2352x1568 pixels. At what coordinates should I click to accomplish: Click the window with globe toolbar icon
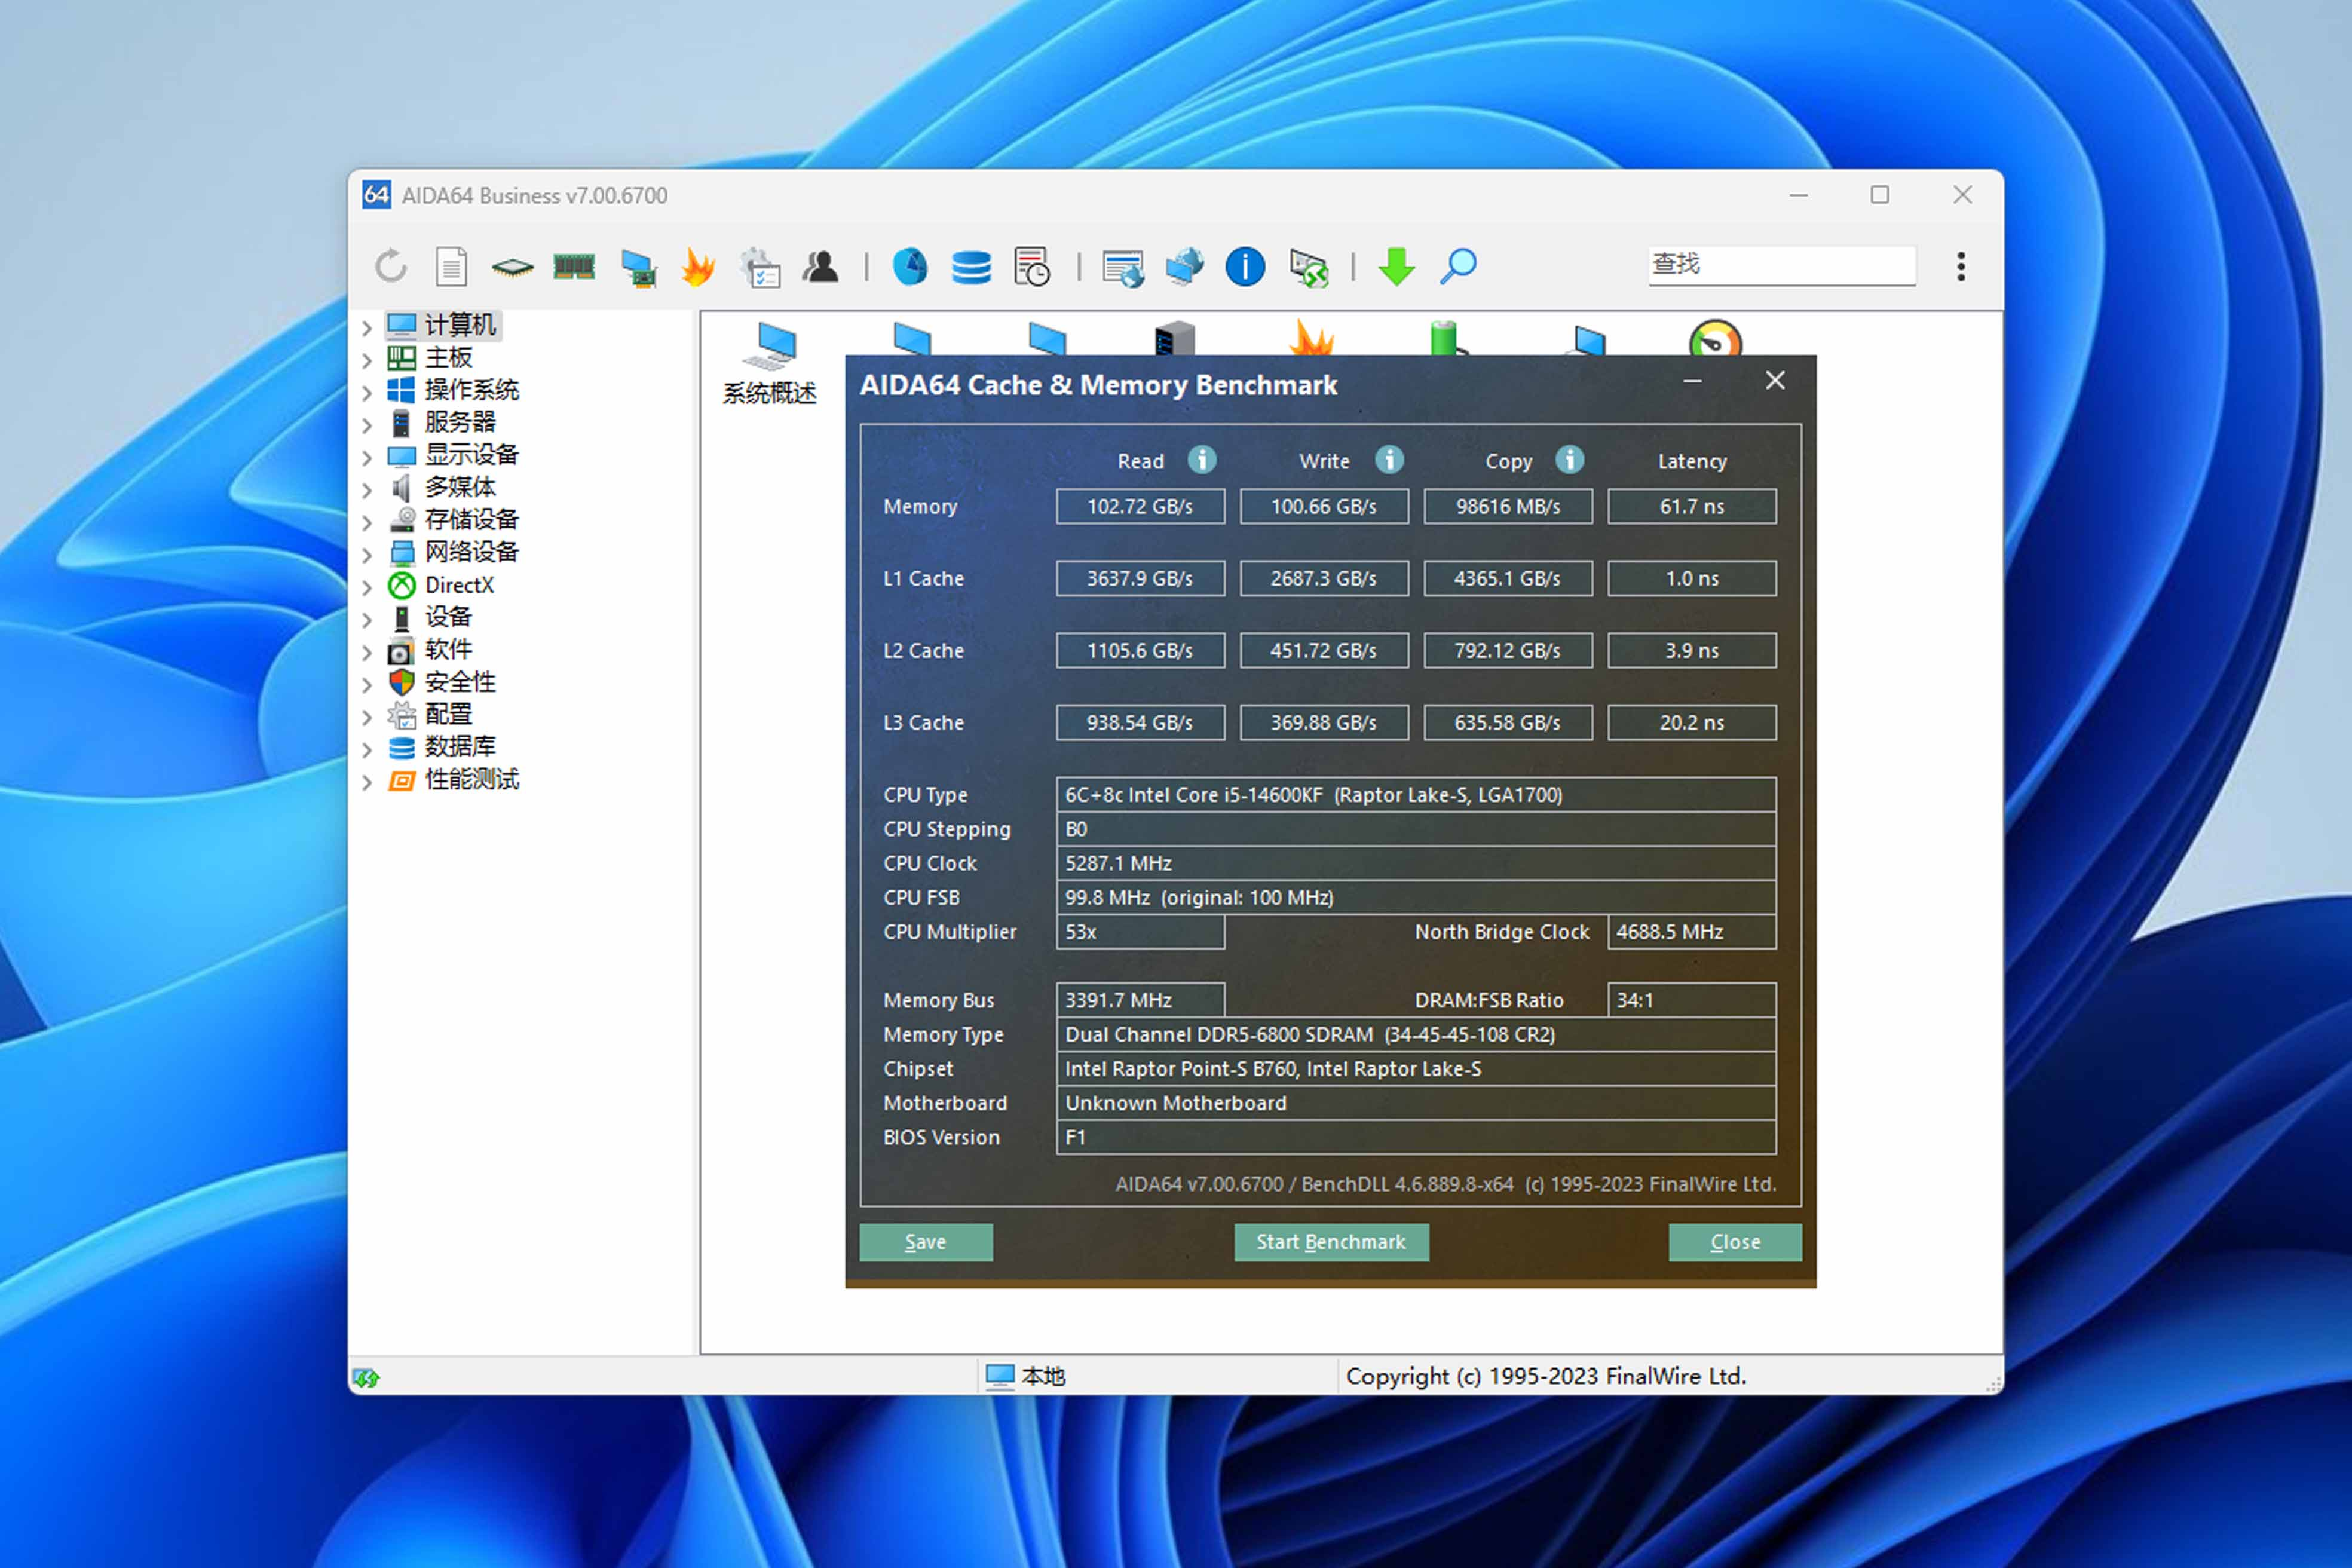(1123, 268)
